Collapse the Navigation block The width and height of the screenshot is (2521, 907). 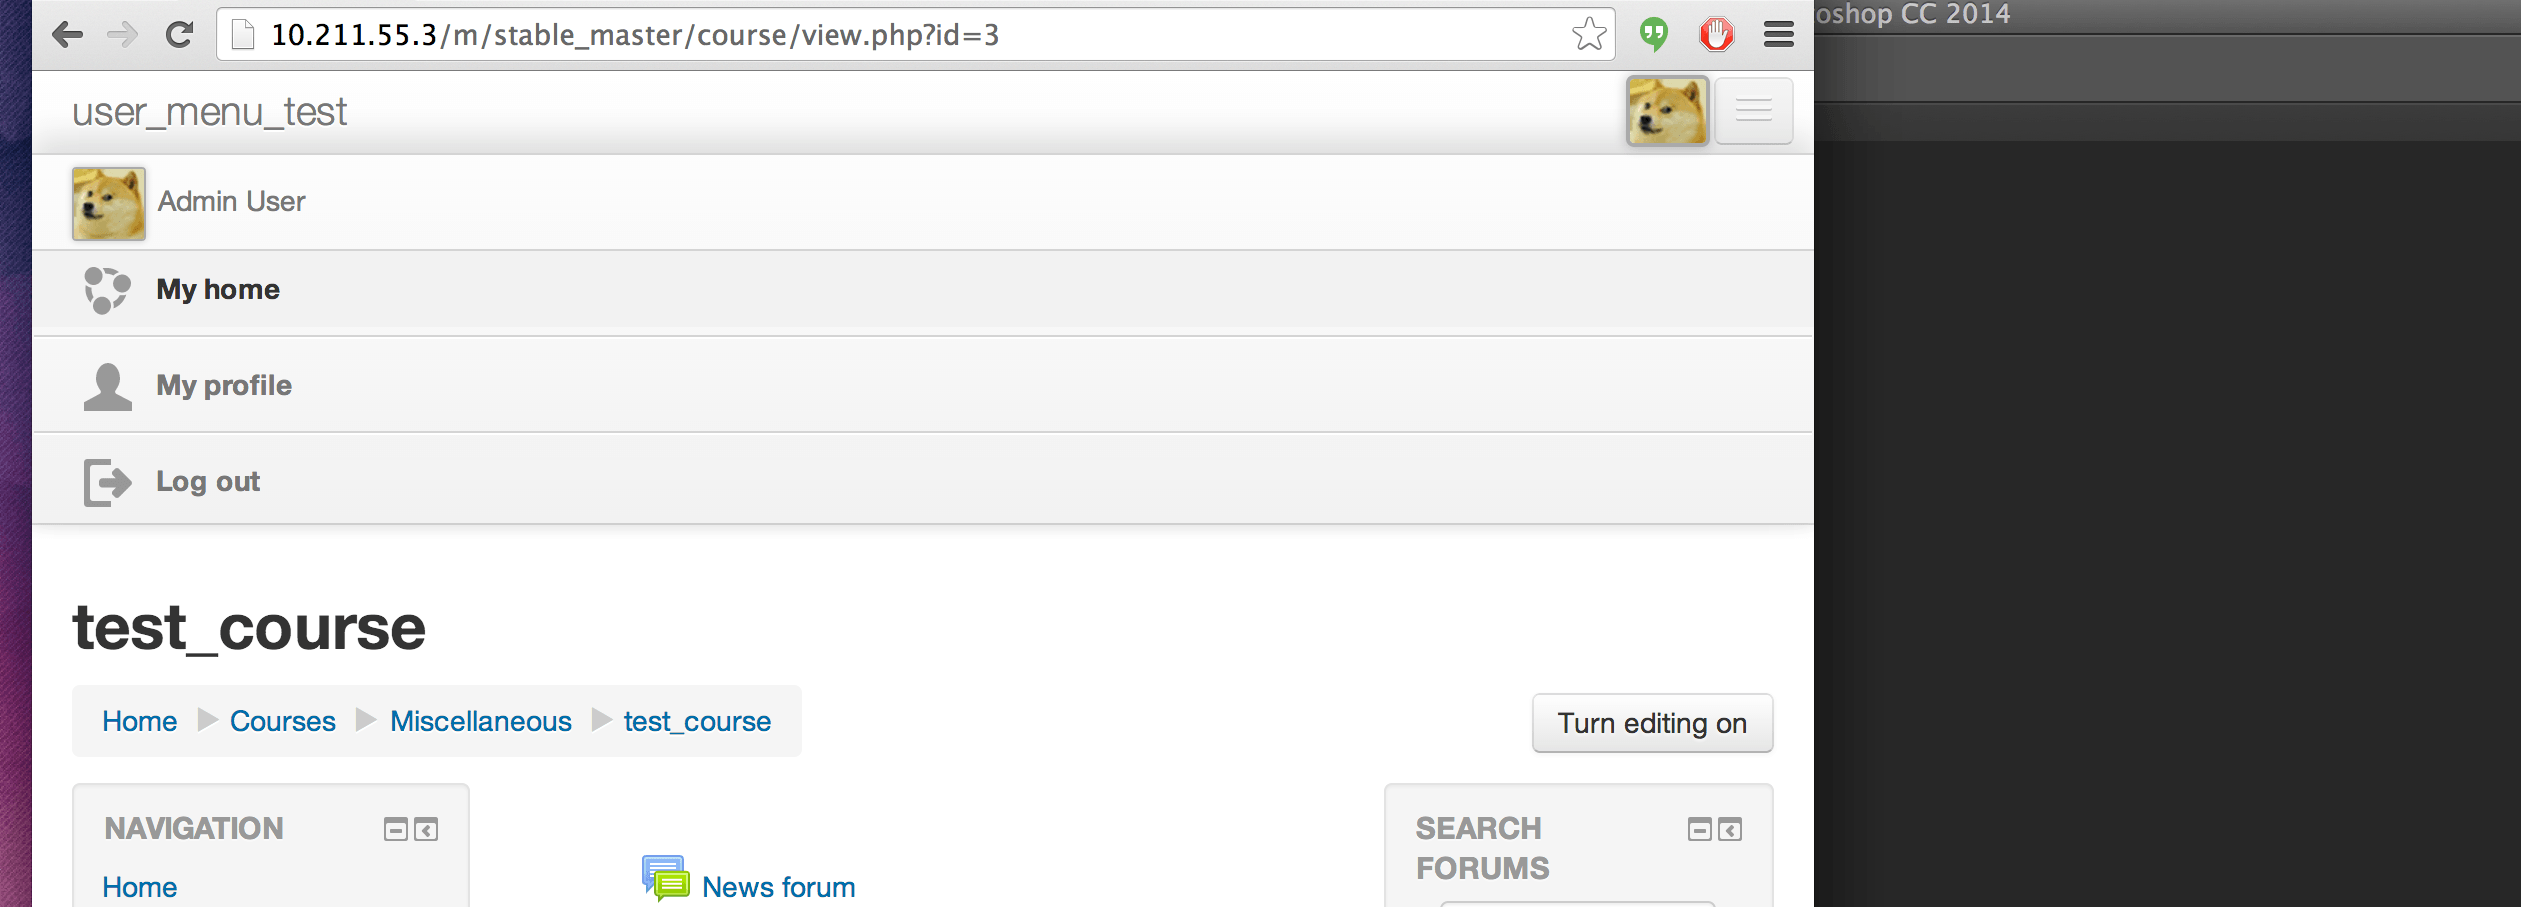pos(396,830)
